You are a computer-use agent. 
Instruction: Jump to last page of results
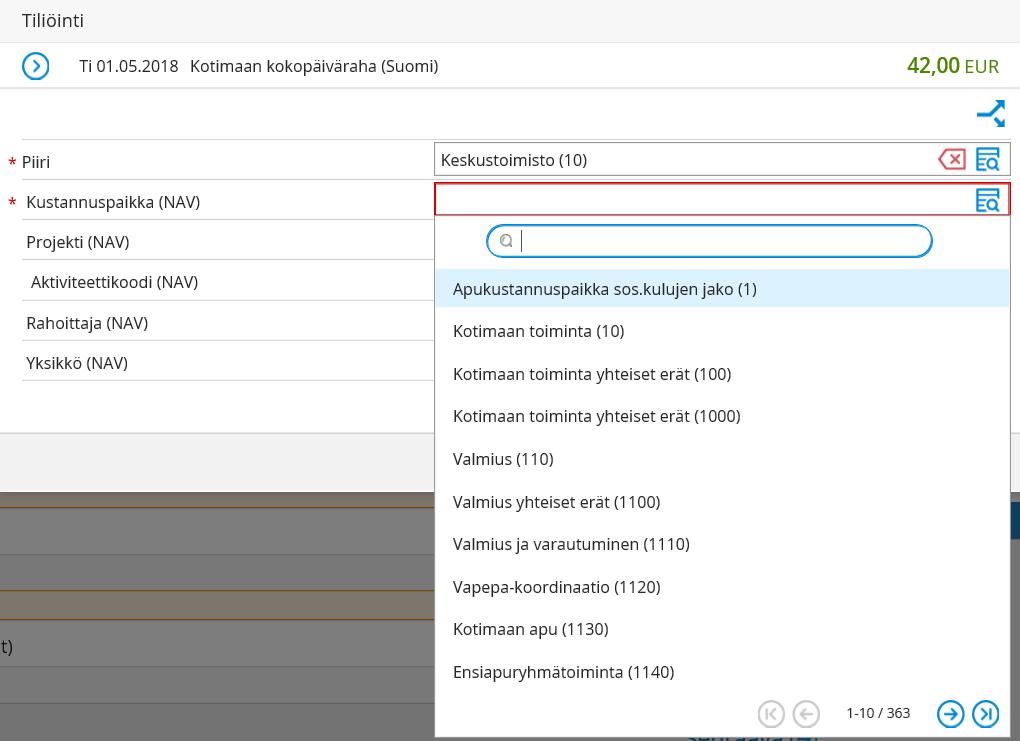(986, 714)
